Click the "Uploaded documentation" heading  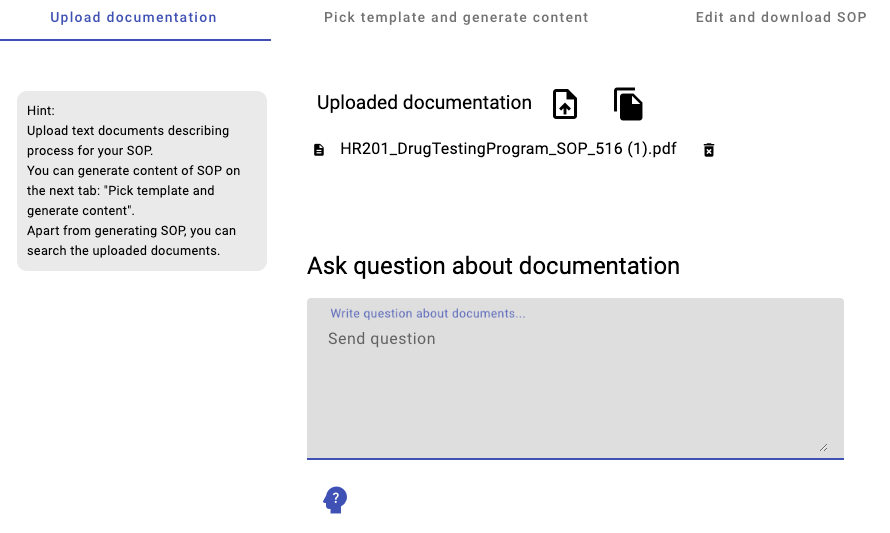click(424, 103)
